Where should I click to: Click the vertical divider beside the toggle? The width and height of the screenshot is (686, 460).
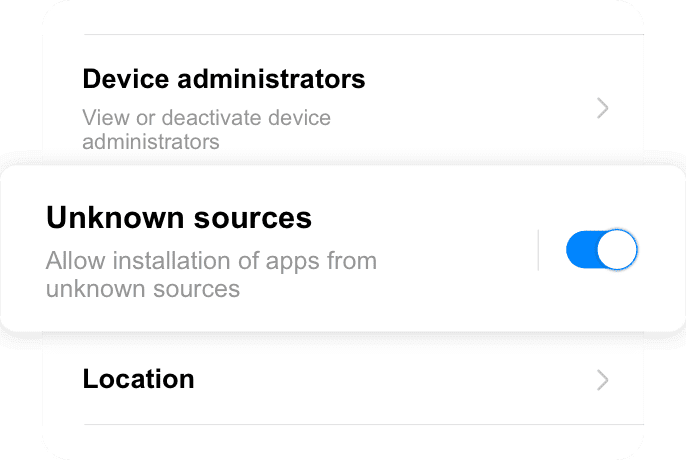(x=538, y=250)
